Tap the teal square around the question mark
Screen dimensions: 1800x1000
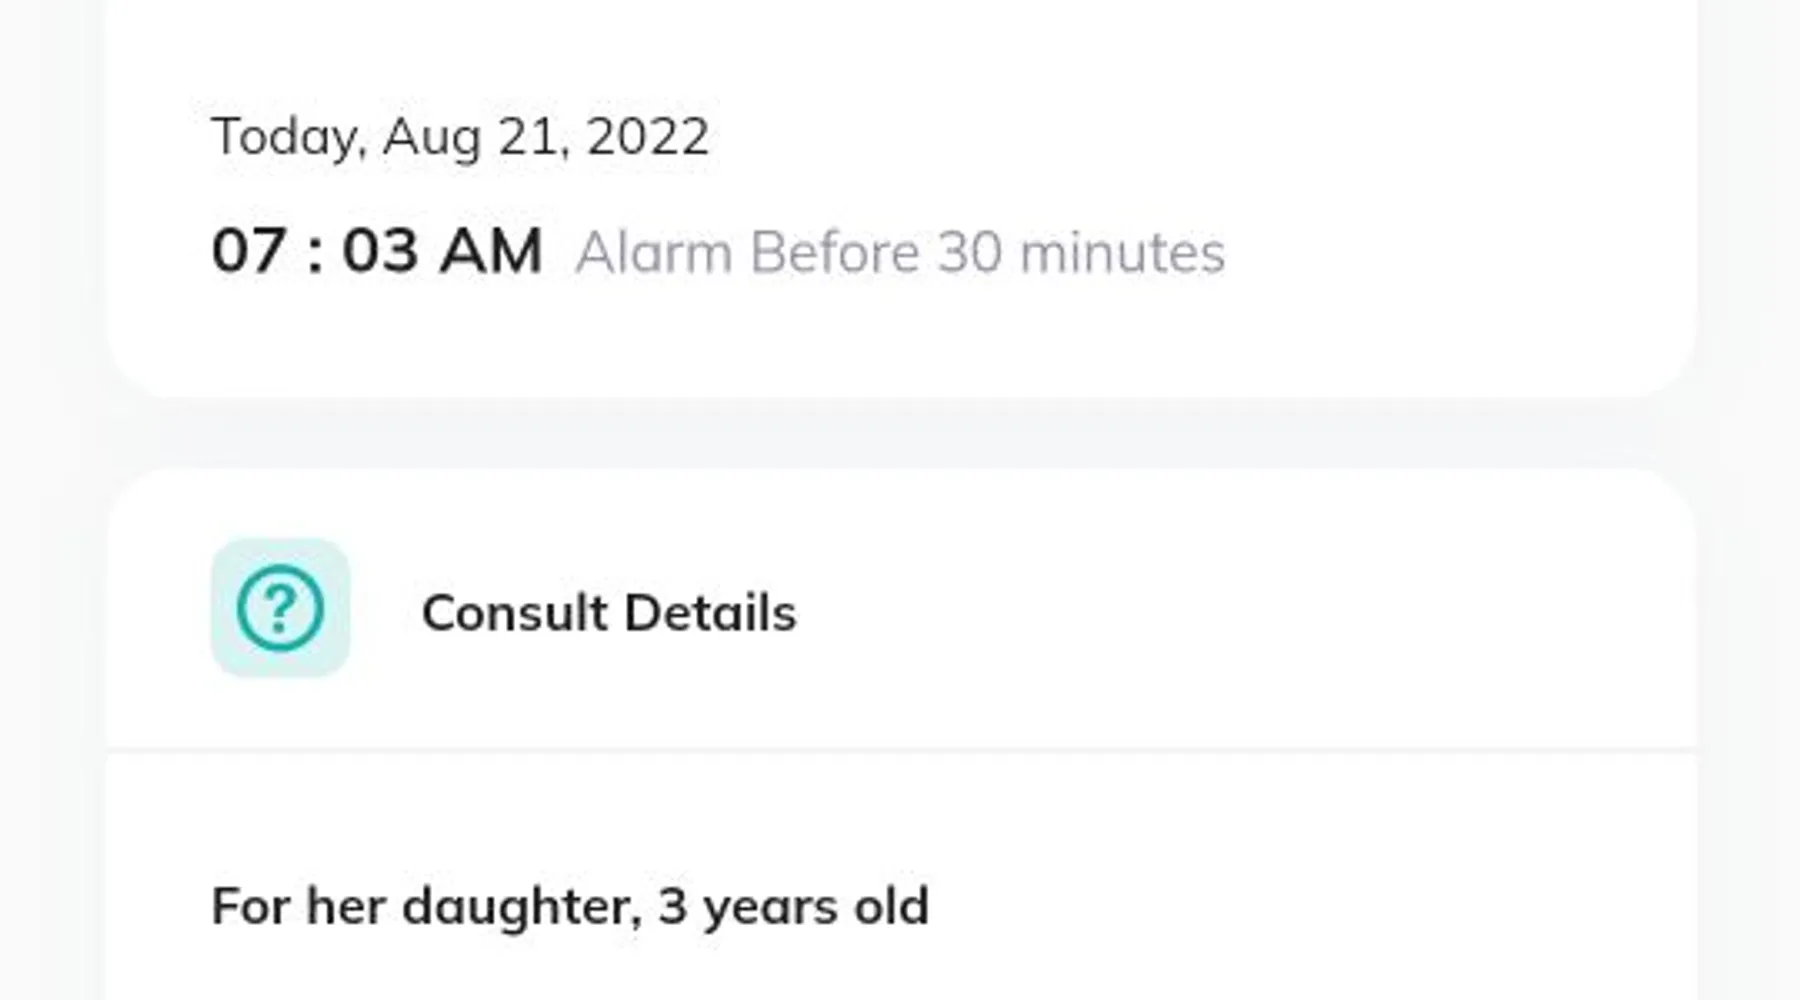point(230,560)
